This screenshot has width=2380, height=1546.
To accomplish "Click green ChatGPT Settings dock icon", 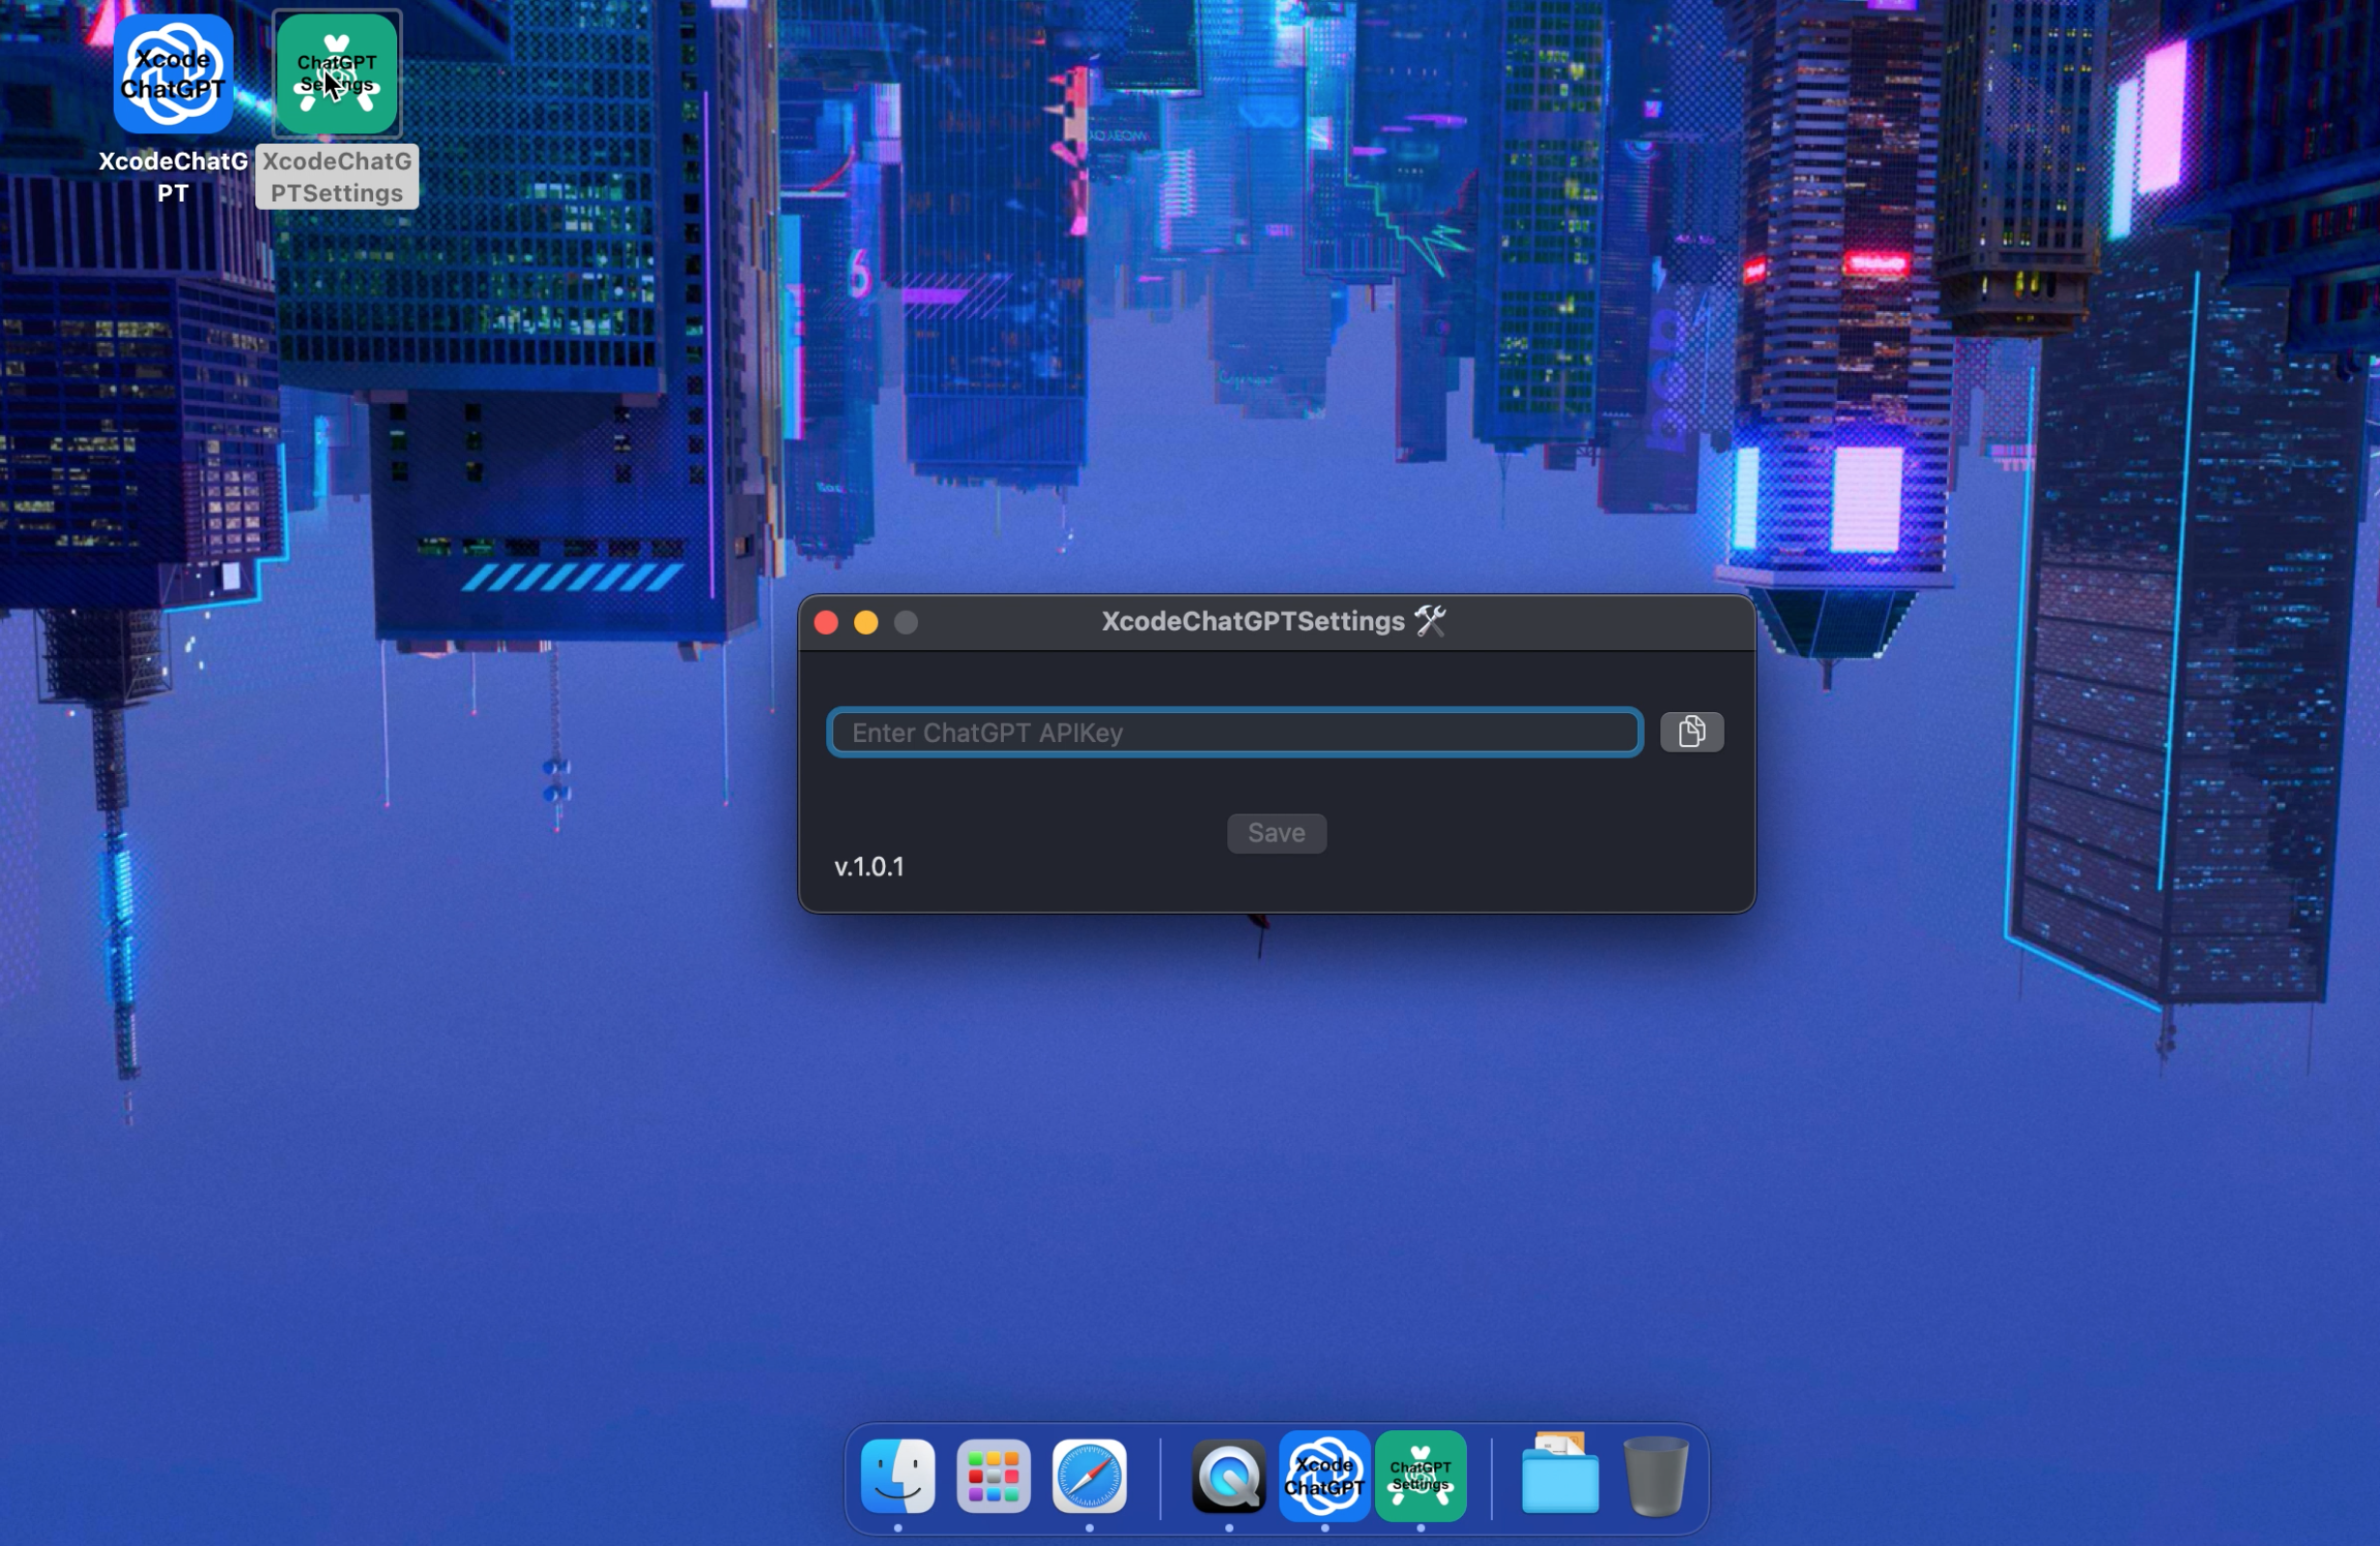I will (x=1420, y=1476).
